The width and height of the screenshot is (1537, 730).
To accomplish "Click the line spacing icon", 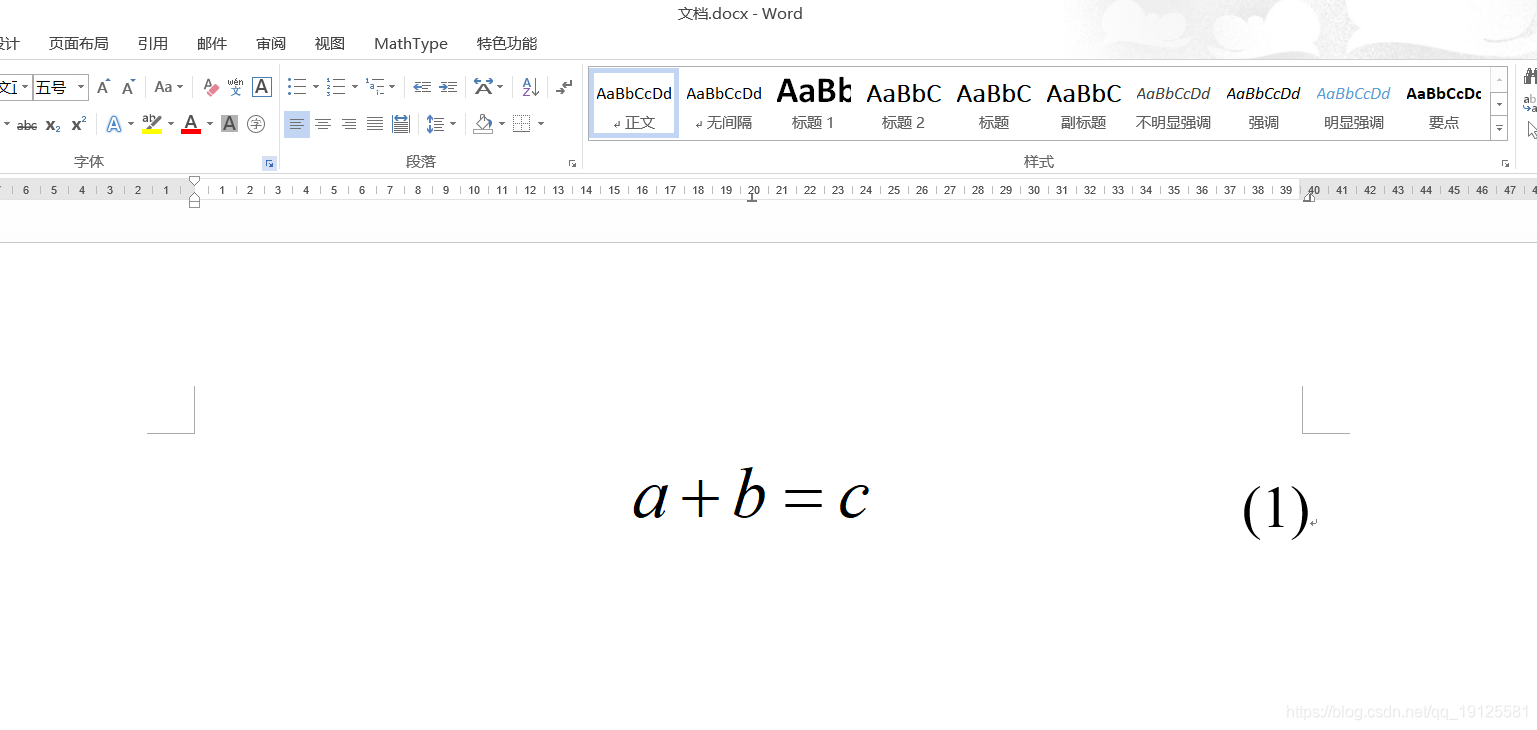I will (435, 124).
